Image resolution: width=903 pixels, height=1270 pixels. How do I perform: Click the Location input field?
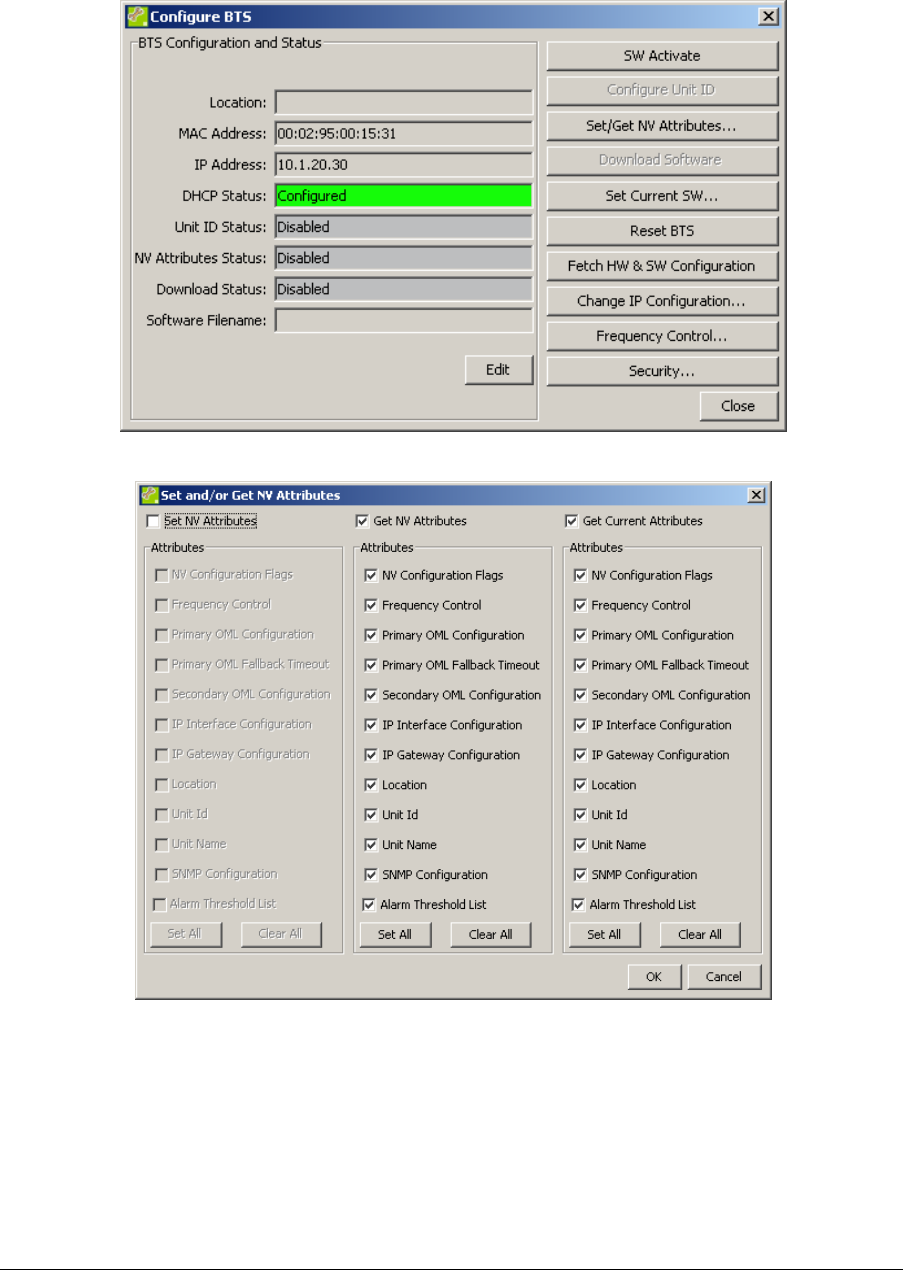(404, 103)
